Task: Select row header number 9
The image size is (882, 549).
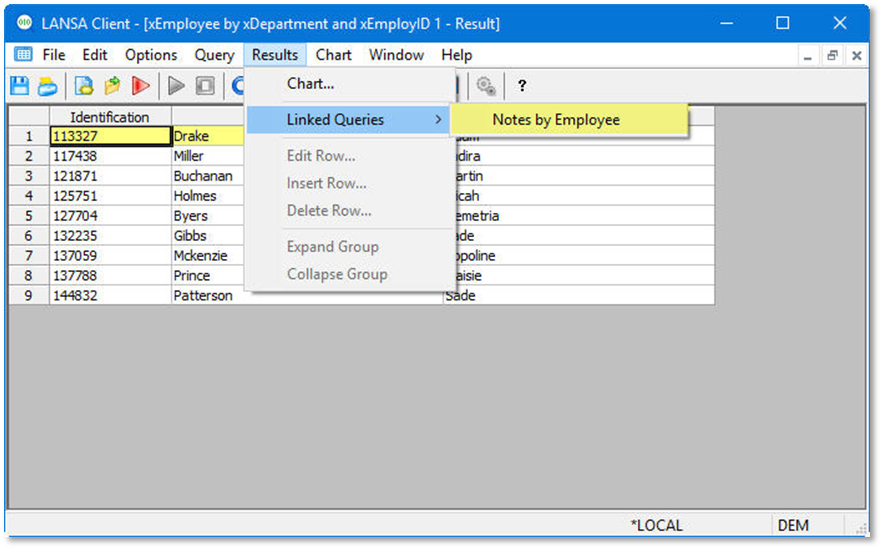Action: (x=29, y=296)
